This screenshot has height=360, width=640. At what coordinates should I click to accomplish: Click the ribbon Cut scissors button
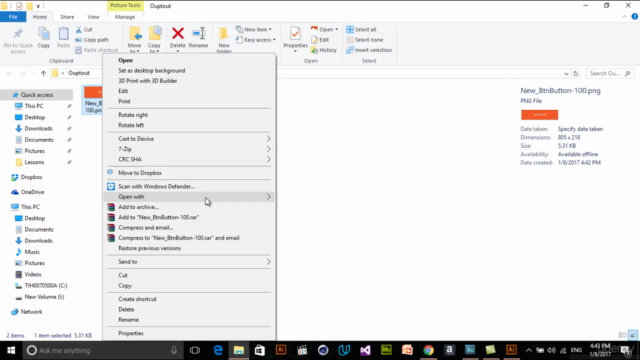pyautogui.click(x=84, y=29)
